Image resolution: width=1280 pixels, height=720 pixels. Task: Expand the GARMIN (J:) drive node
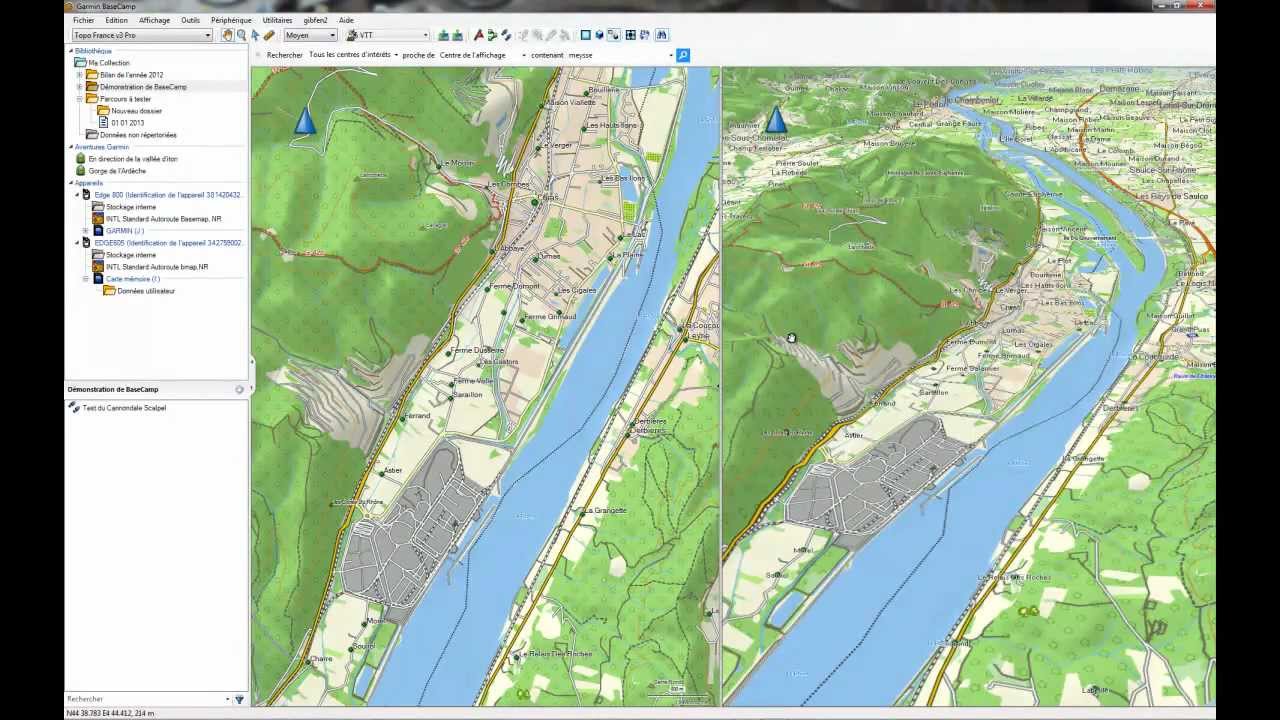[x=86, y=231]
